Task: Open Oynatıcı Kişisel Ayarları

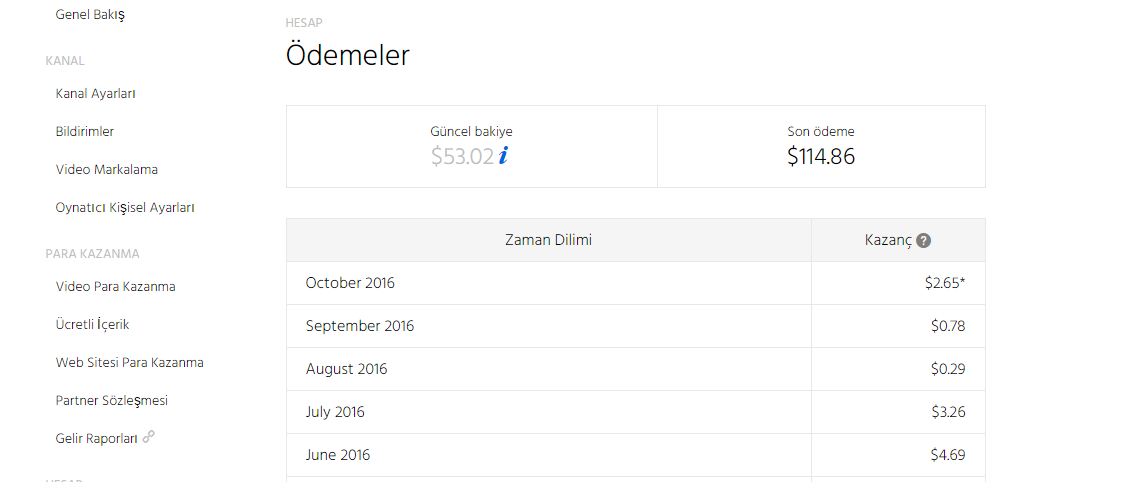Action: 125,208
